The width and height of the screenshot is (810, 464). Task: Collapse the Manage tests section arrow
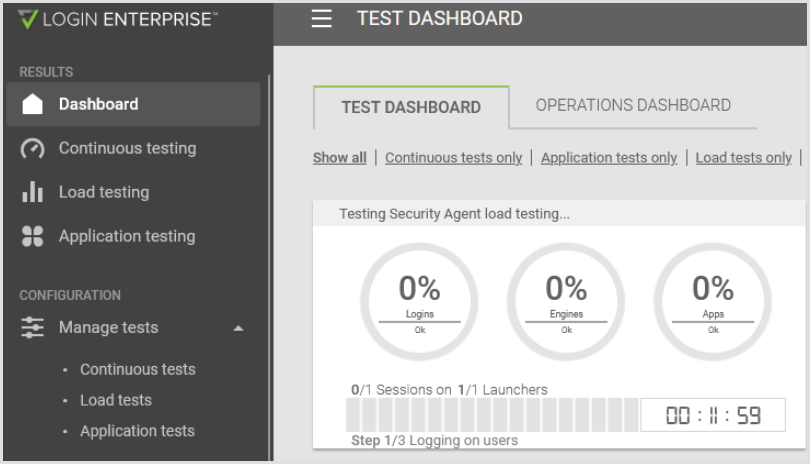click(x=238, y=328)
